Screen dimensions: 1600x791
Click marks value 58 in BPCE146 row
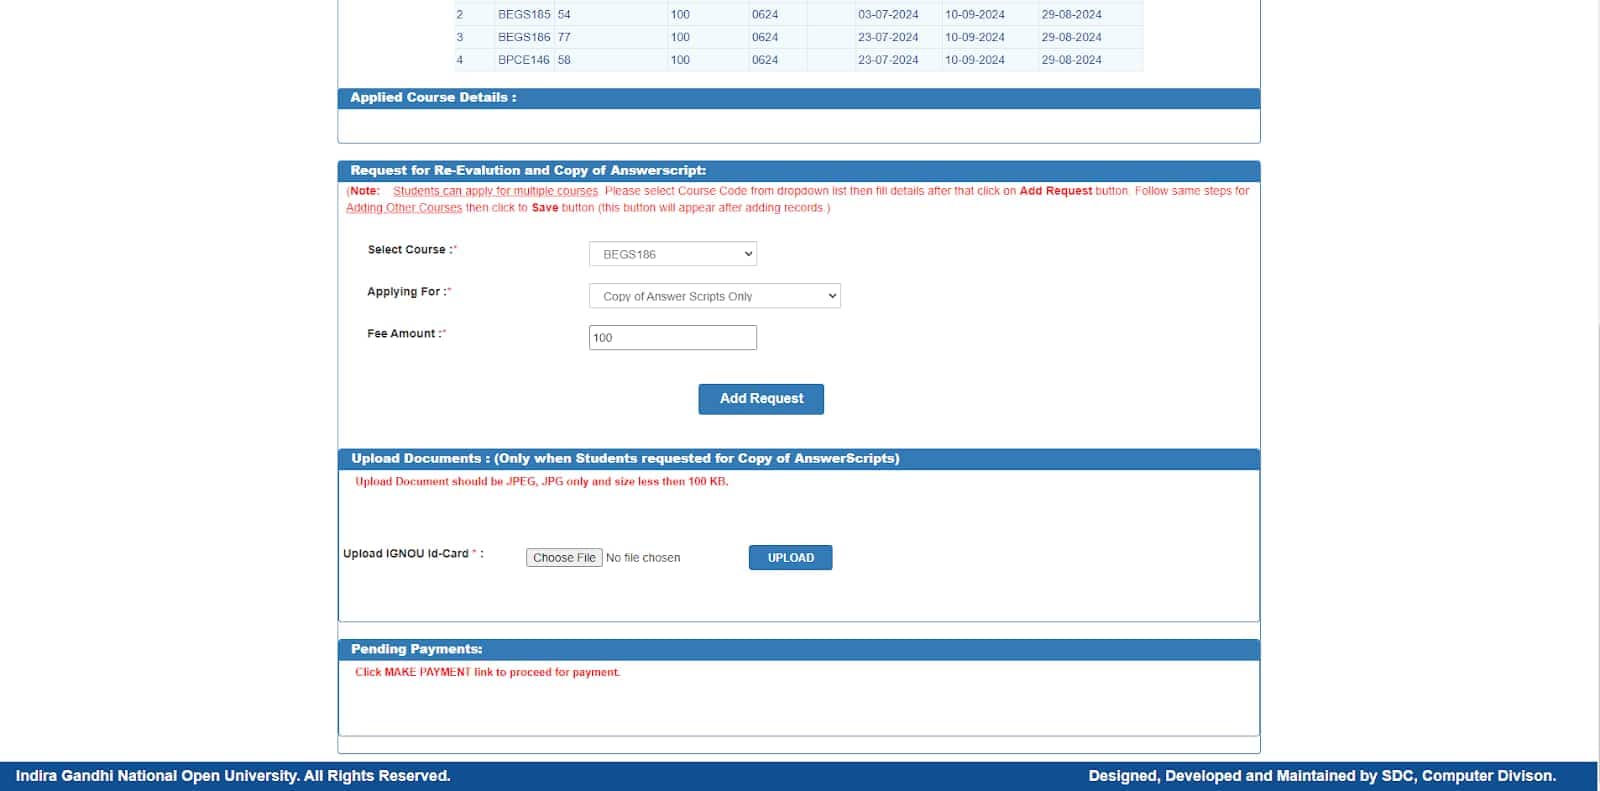pos(564,60)
